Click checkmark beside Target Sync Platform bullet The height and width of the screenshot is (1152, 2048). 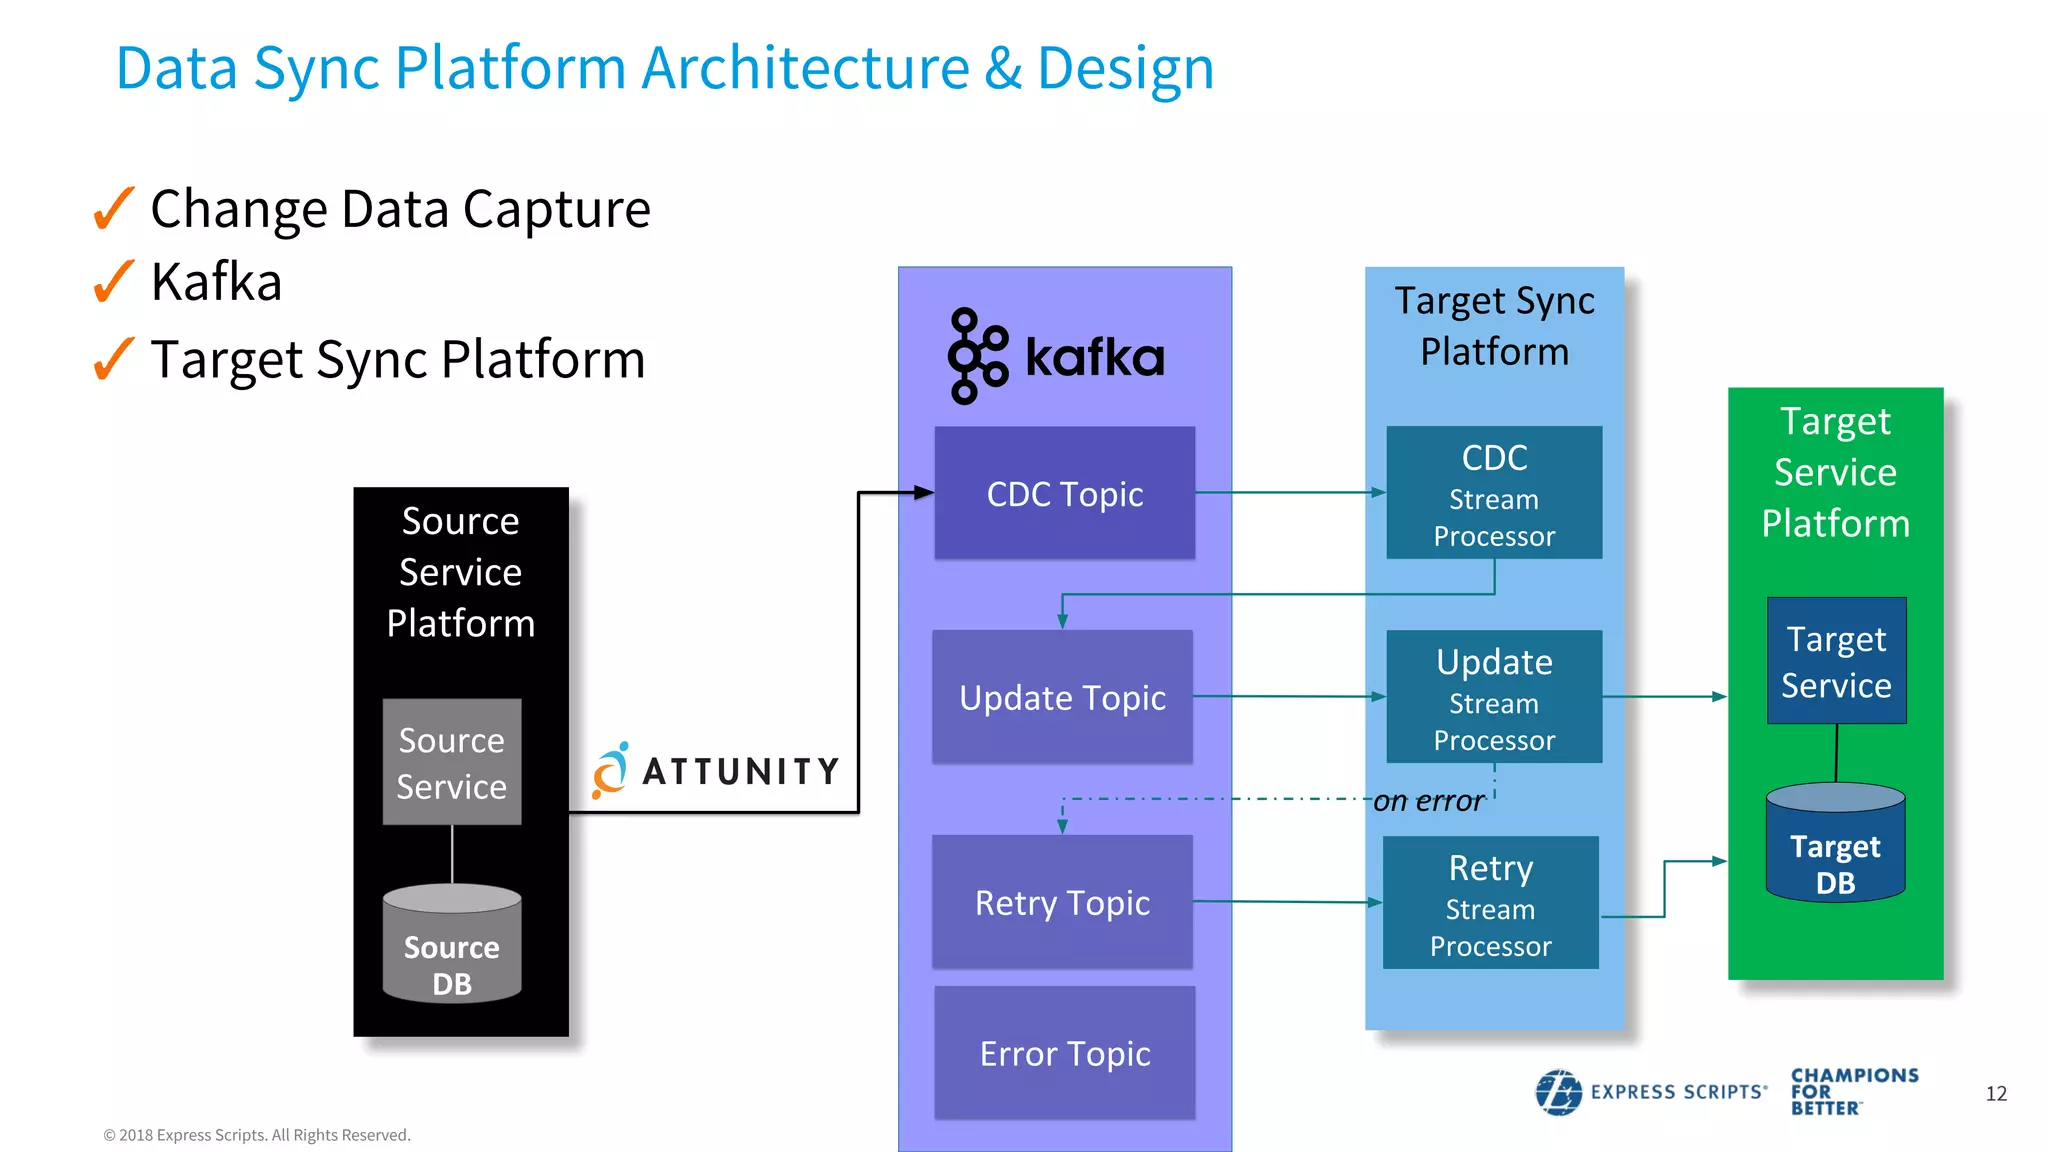click(113, 359)
